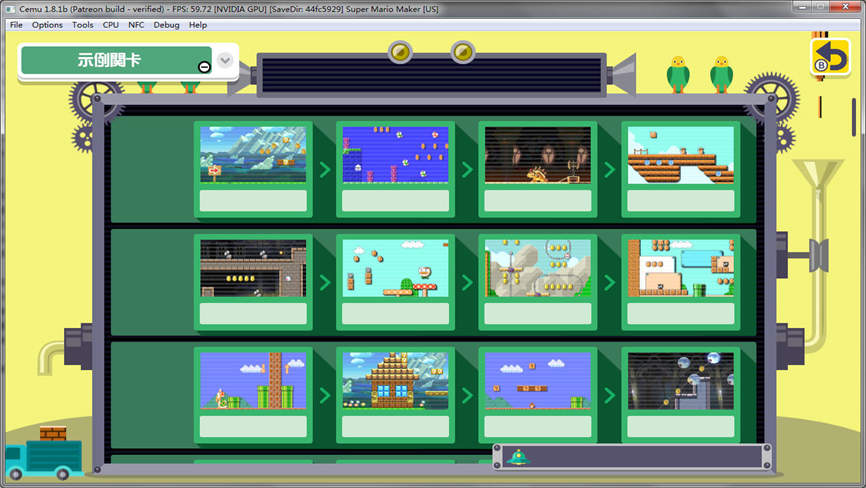Image resolution: width=866 pixels, height=488 pixels.
Task: Open the CPU menu
Action: pos(110,25)
